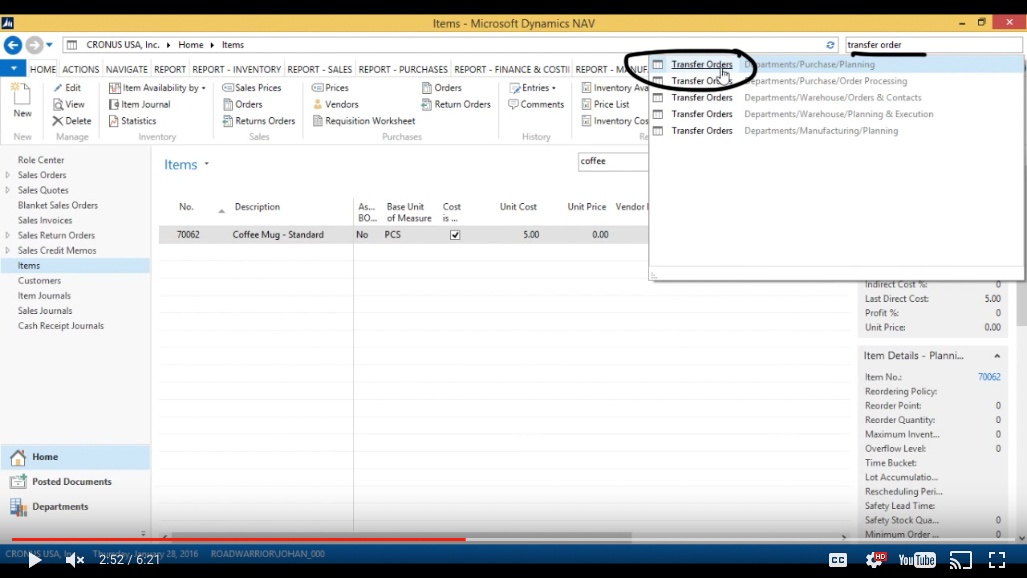Viewport: 1027px width, 578px height.
Task: Open the Items view dropdown arrow
Action: [206, 164]
